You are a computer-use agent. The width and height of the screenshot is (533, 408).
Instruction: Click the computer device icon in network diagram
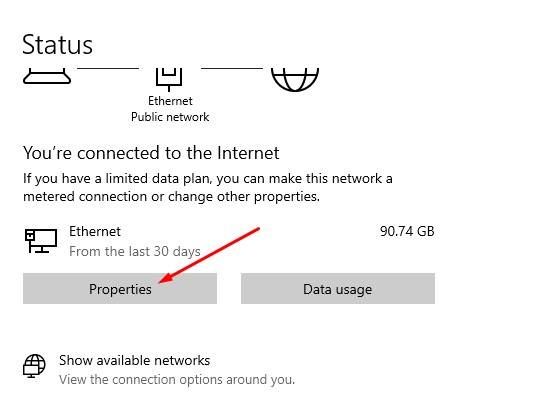click(x=47, y=76)
